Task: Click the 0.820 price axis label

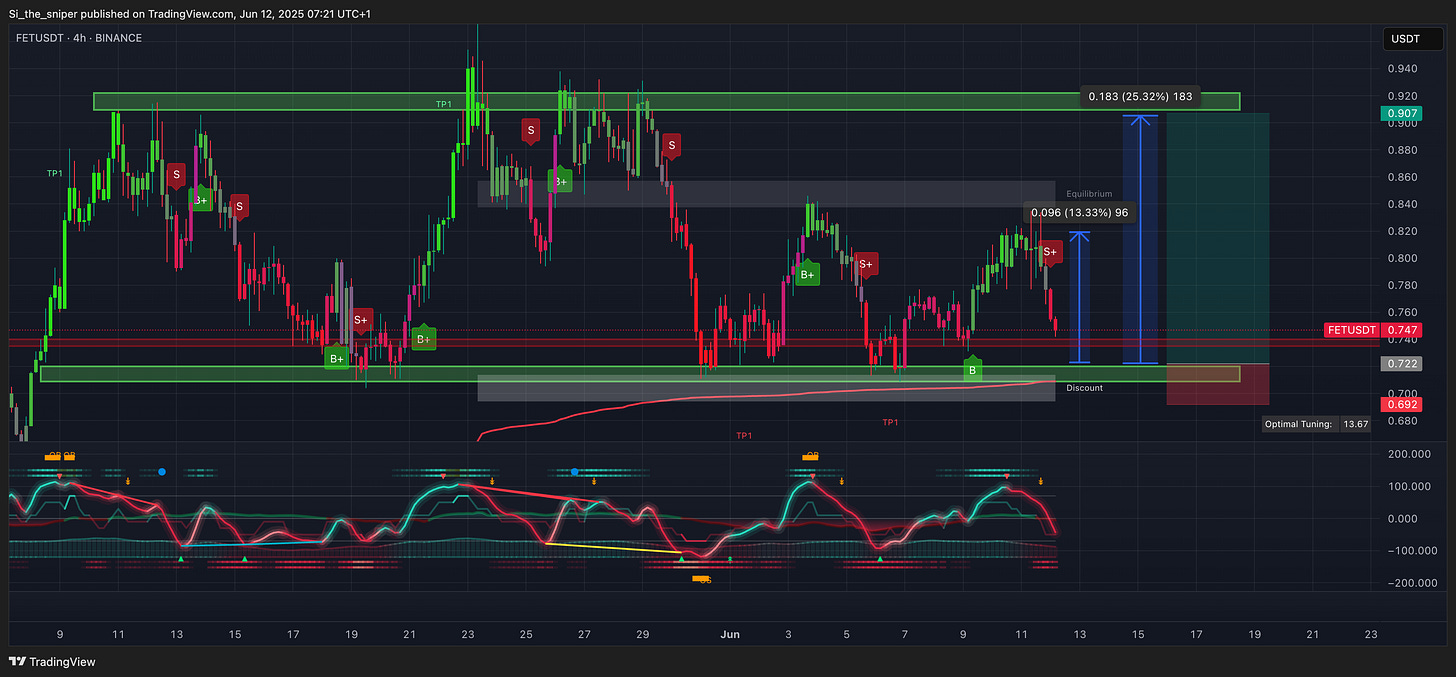Action: click(x=1401, y=231)
